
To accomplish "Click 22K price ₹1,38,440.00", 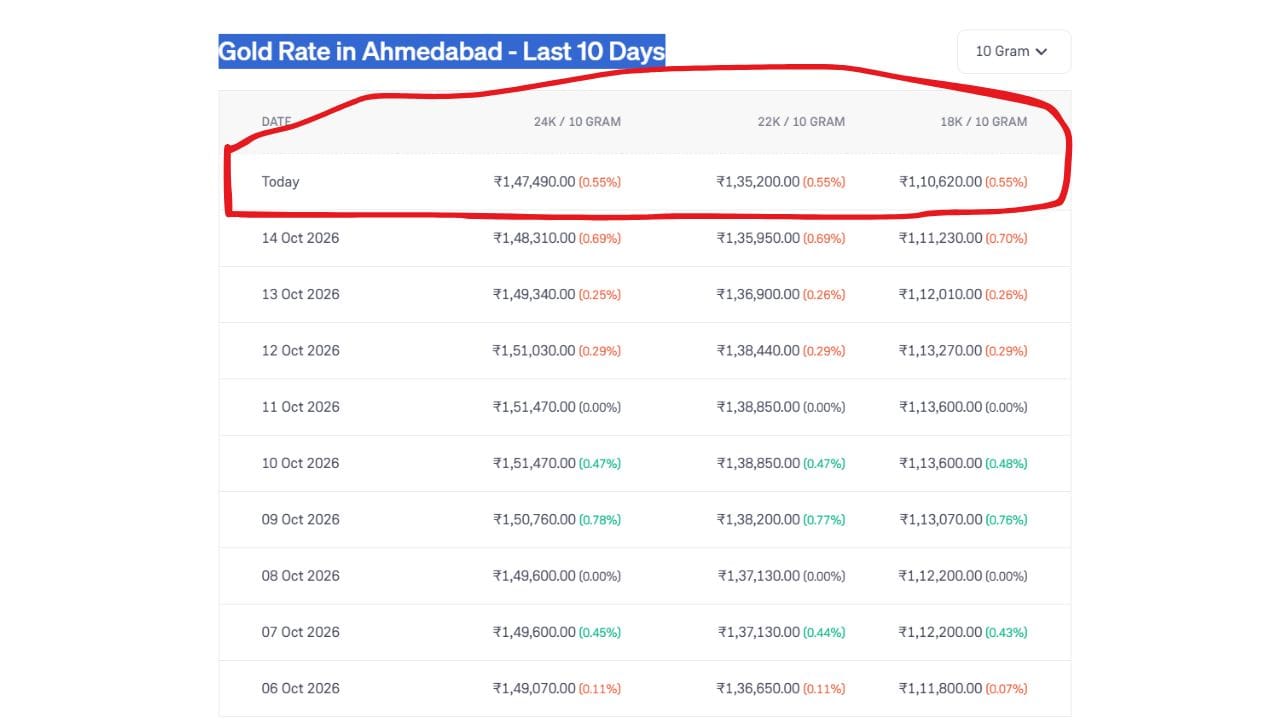I will click(x=758, y=351).
